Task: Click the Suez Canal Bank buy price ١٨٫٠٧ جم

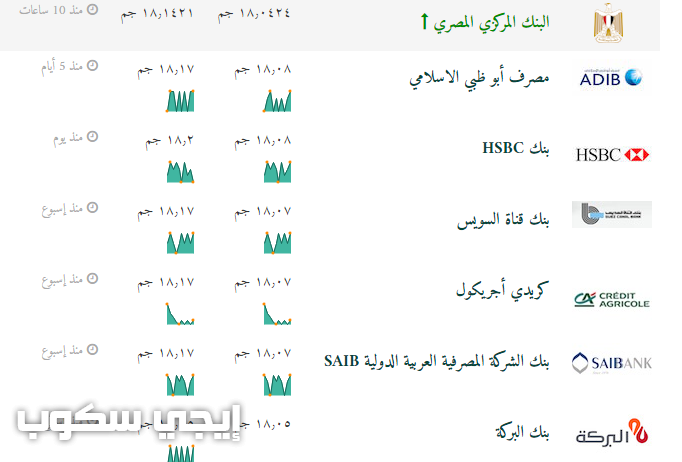Action: pos(263,211)
